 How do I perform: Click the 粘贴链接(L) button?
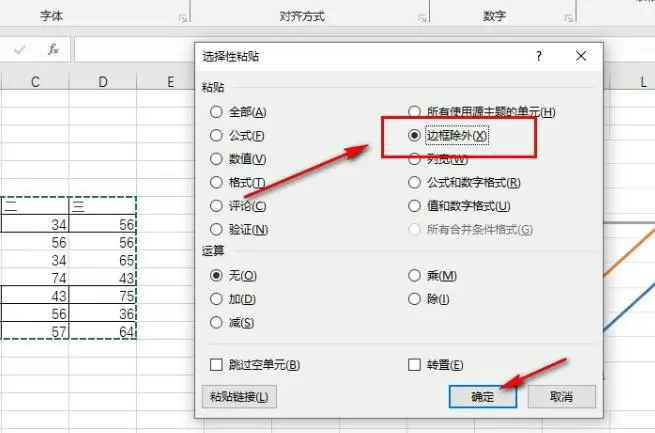(239, 397)
